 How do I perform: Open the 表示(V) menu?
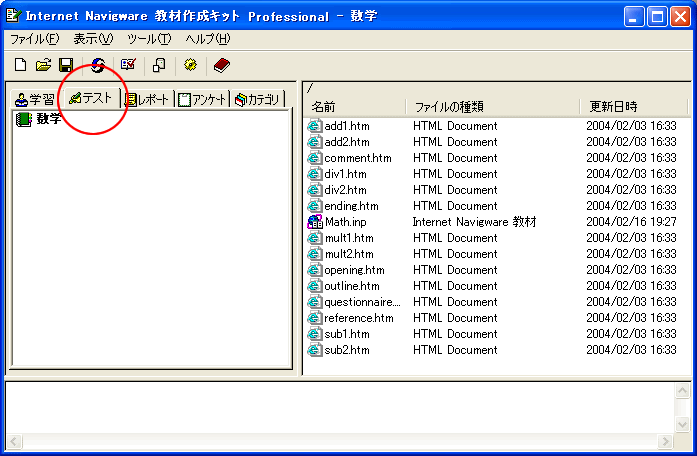tap(93, 39)
